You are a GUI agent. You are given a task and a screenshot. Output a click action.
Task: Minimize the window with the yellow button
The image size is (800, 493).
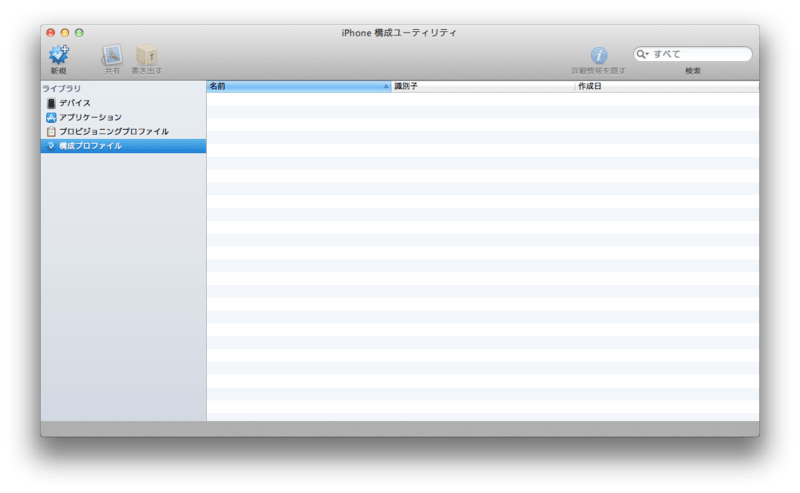[65, 33]
